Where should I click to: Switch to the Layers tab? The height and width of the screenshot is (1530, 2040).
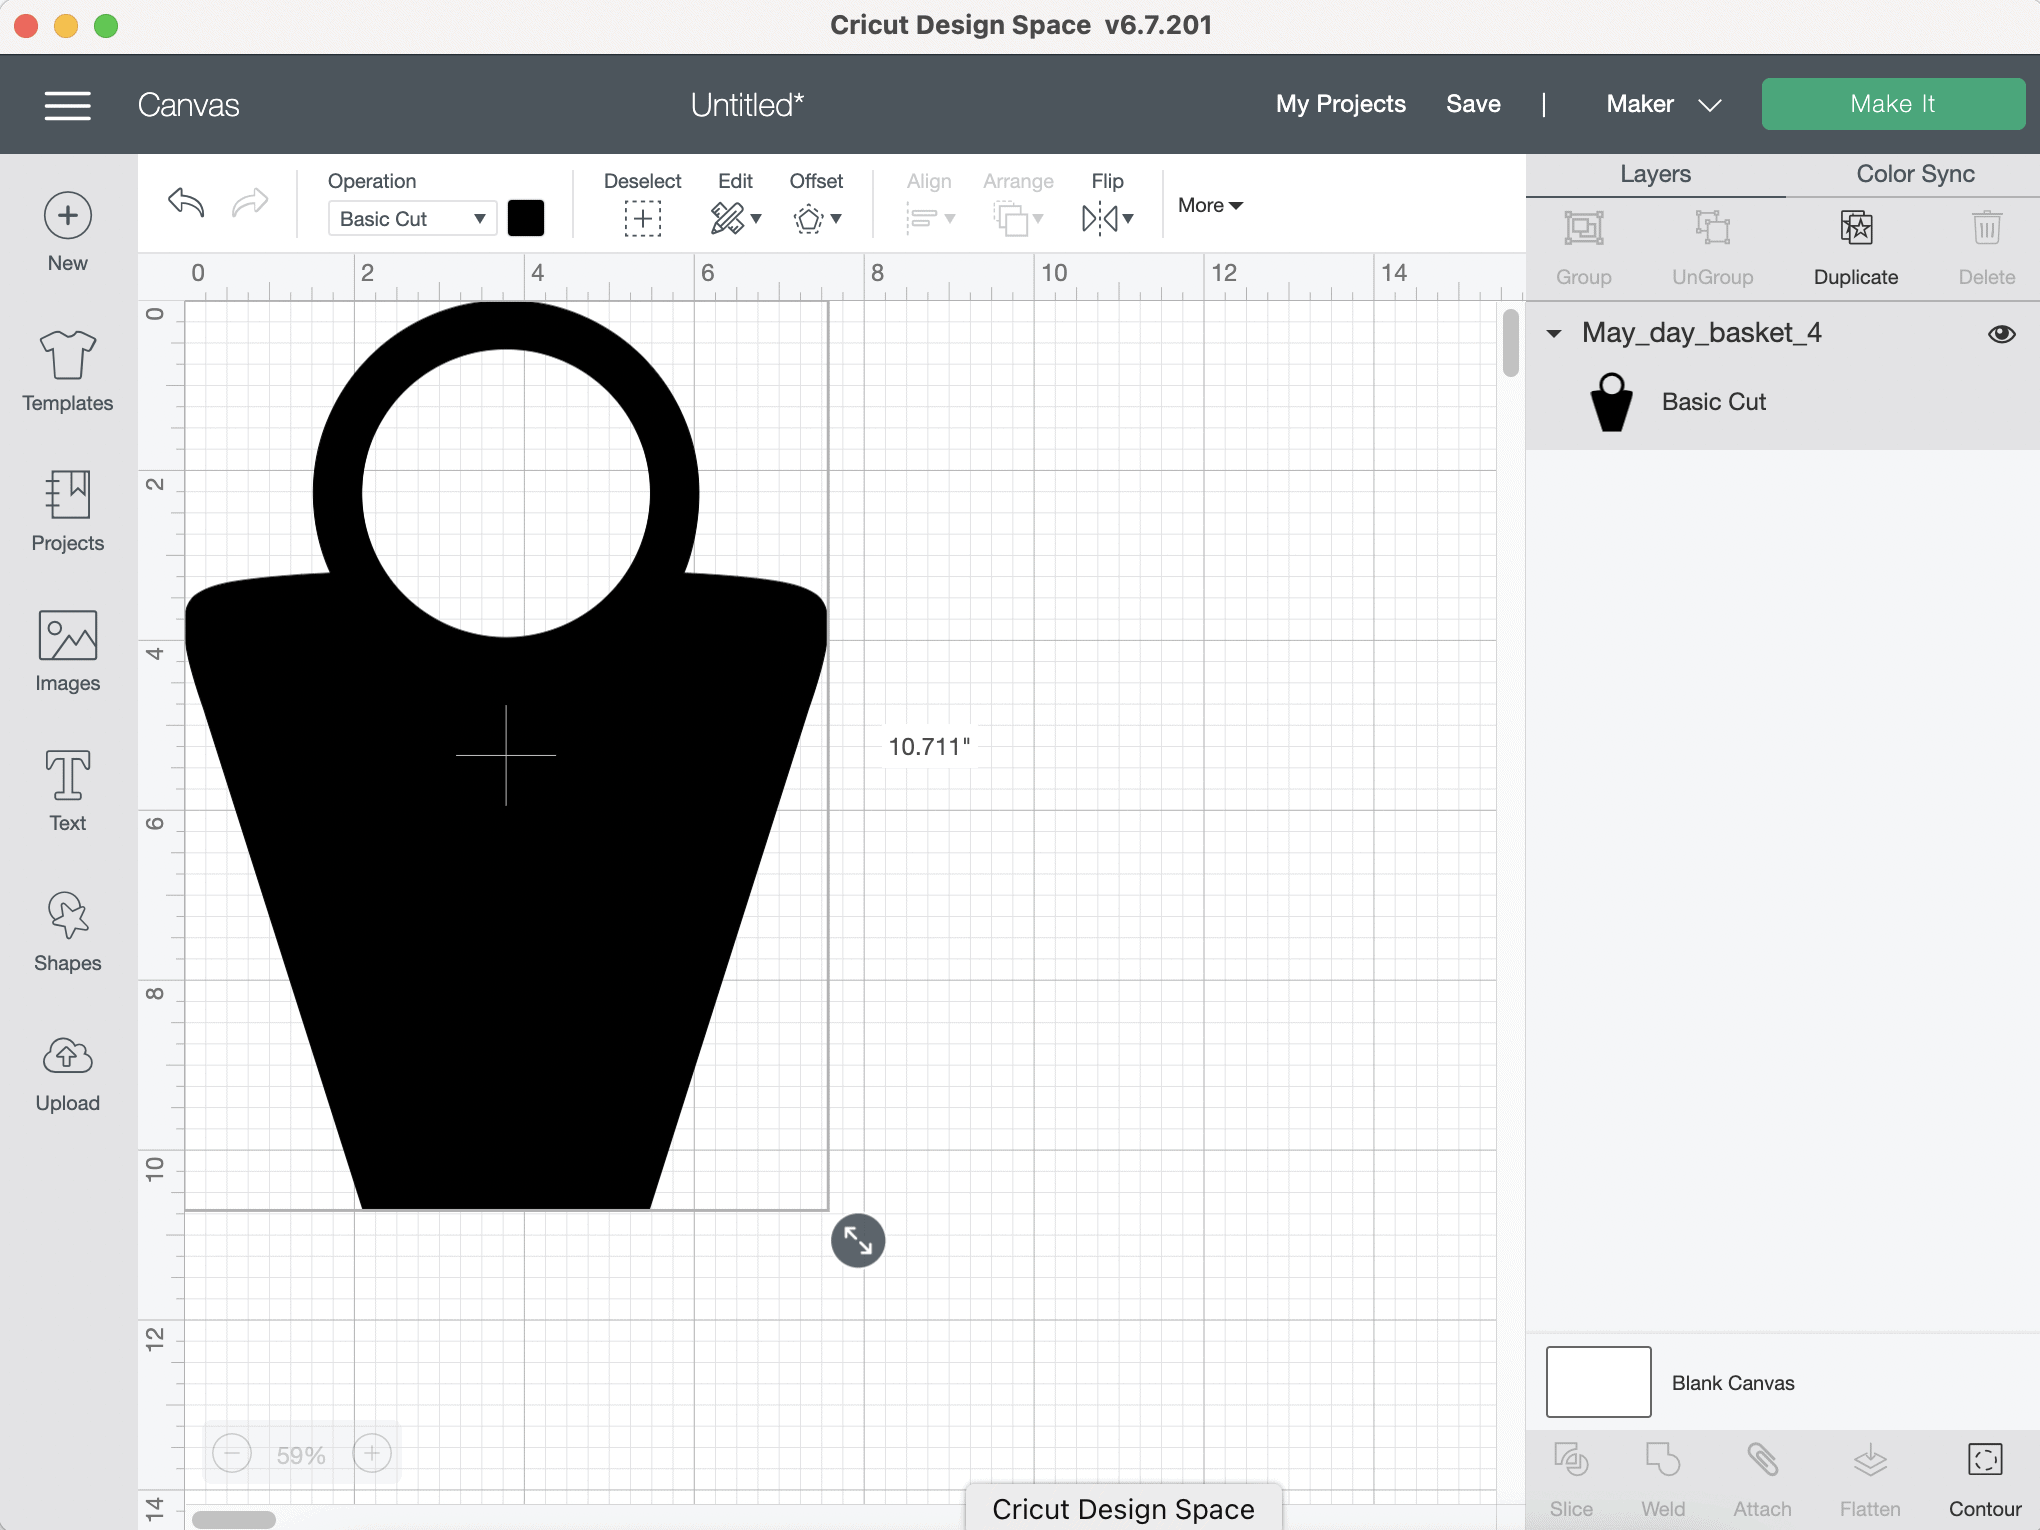[1655, 174]
